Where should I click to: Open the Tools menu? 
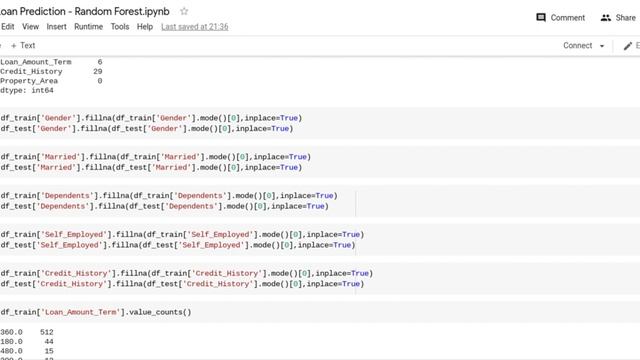pyautogui.click(x=120, y=27)
